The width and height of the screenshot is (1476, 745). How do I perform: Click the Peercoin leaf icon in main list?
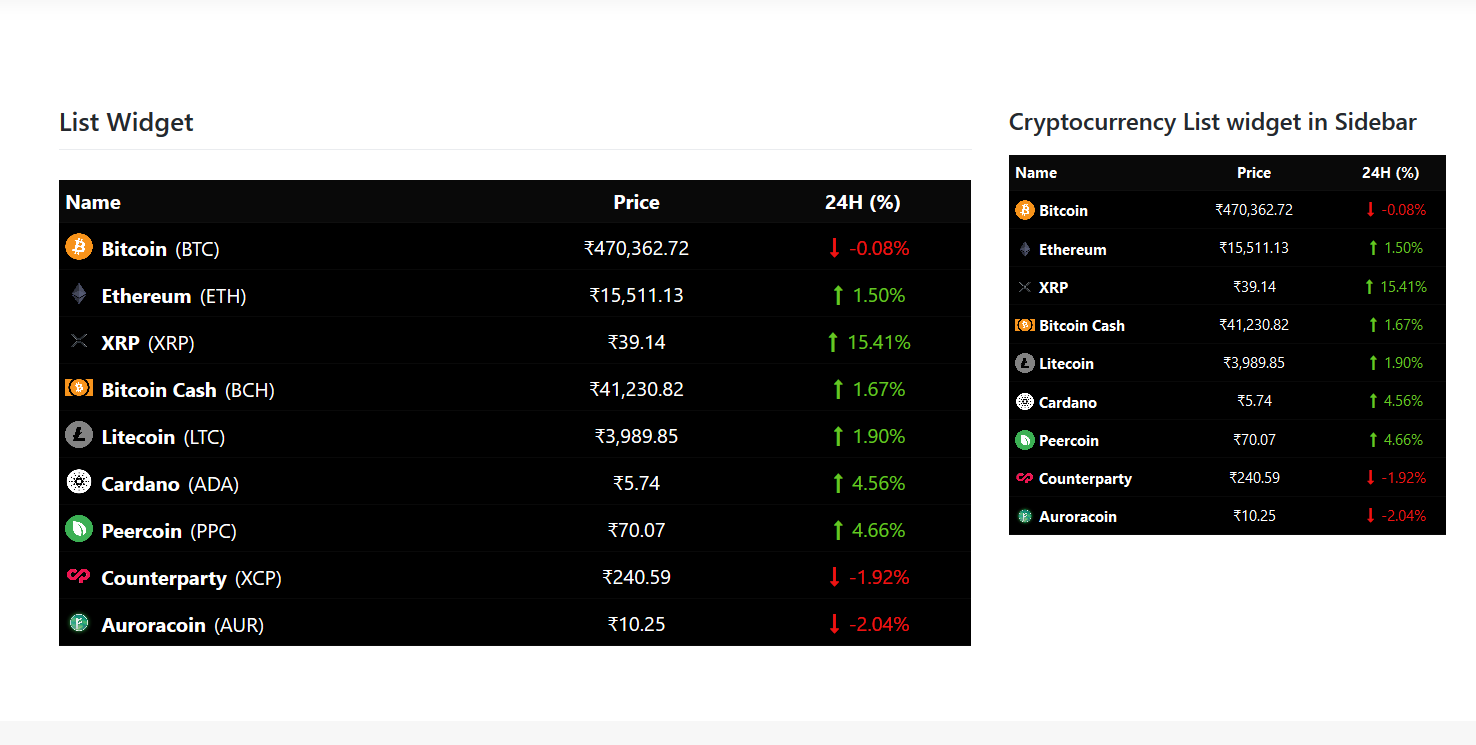coord(79,529)
